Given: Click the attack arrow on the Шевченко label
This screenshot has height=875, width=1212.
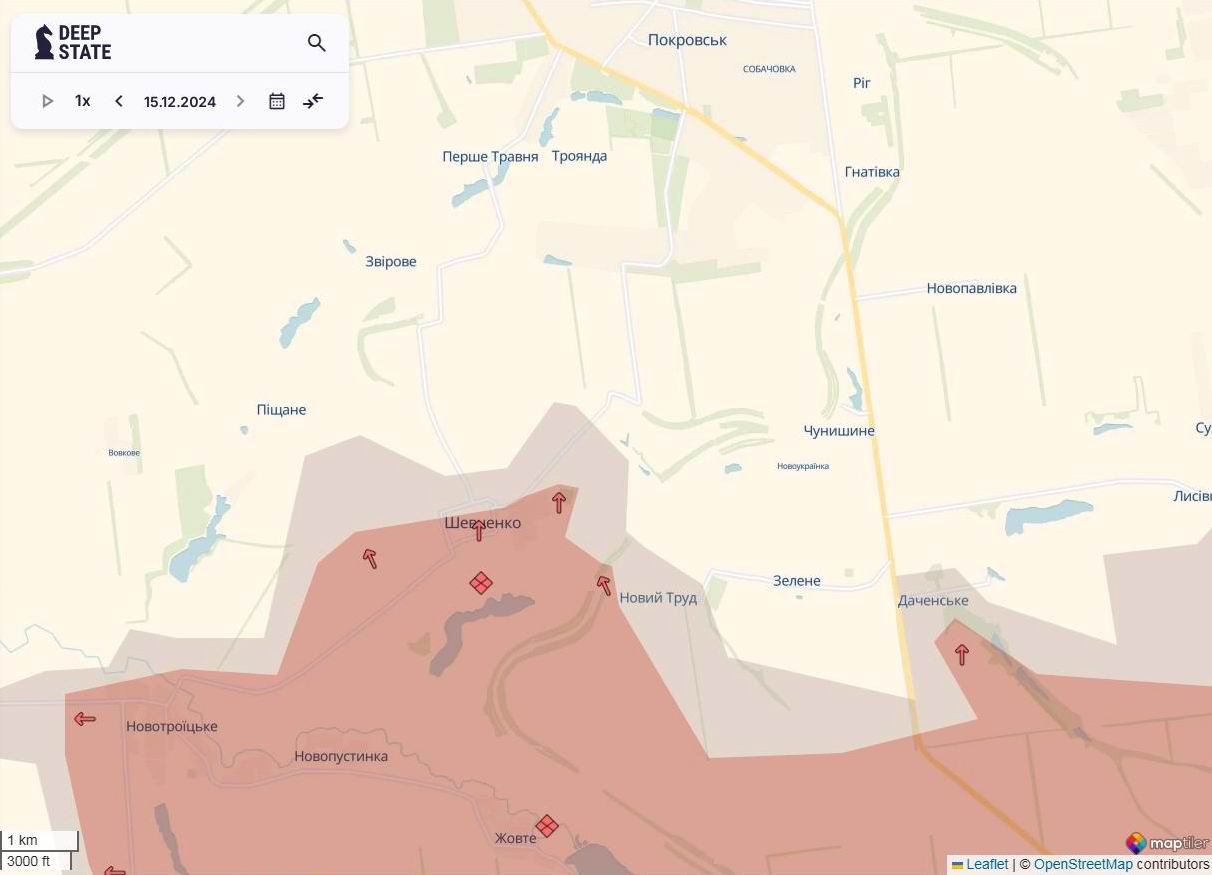Looking at the screenshot, I should pyautogui.click(x=479, y=530).
